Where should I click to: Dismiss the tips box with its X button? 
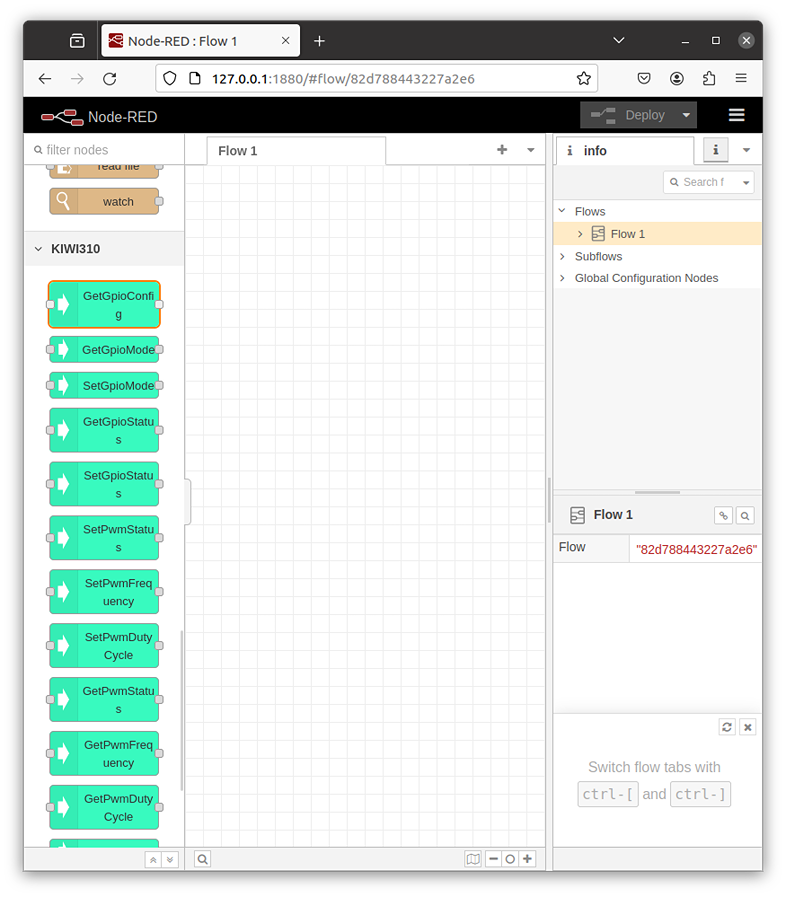tap(747, 727)
